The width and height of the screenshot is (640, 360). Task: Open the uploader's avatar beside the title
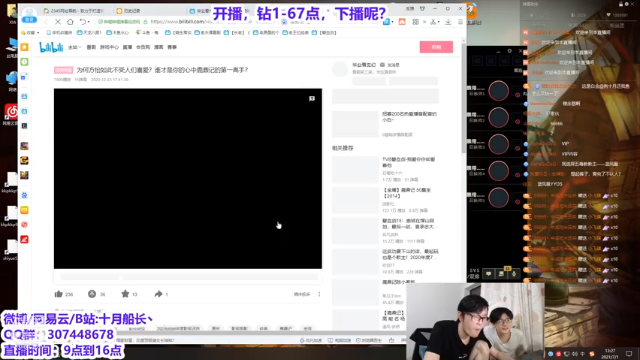click(340, 69)
